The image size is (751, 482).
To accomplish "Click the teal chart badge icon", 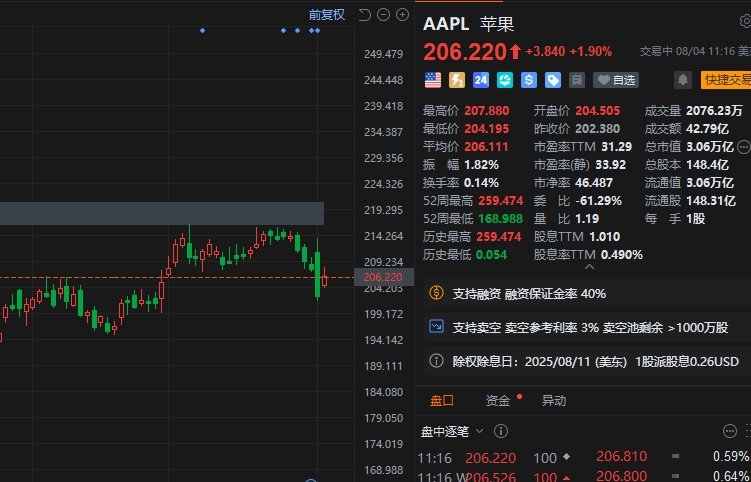I will pyautogui.click(x=504, y=80).
